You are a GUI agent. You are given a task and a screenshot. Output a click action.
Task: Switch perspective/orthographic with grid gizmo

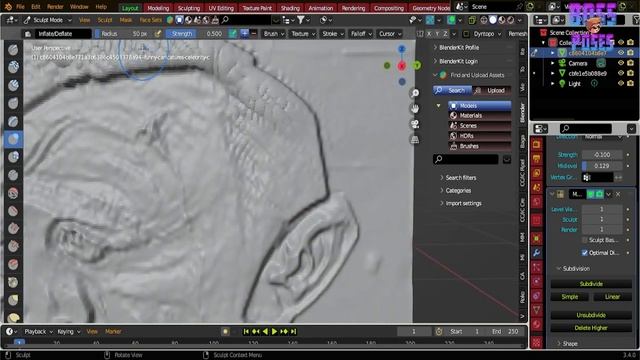pyautogui.click(x=415, y=140)
